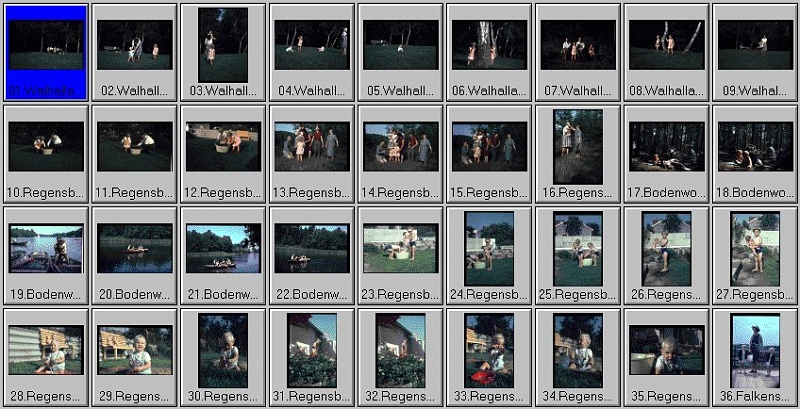Pick thumbnail 30.Regens baby portrait
The height and width of the screenshot is (409, 800).
[x=223, y=350]
